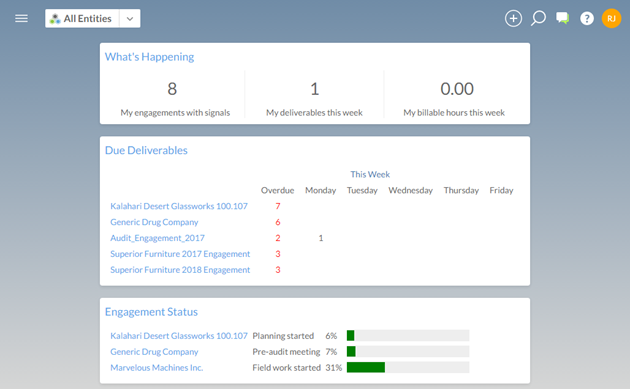Click the 1 deliverables this week count

[x=315, y=89]
